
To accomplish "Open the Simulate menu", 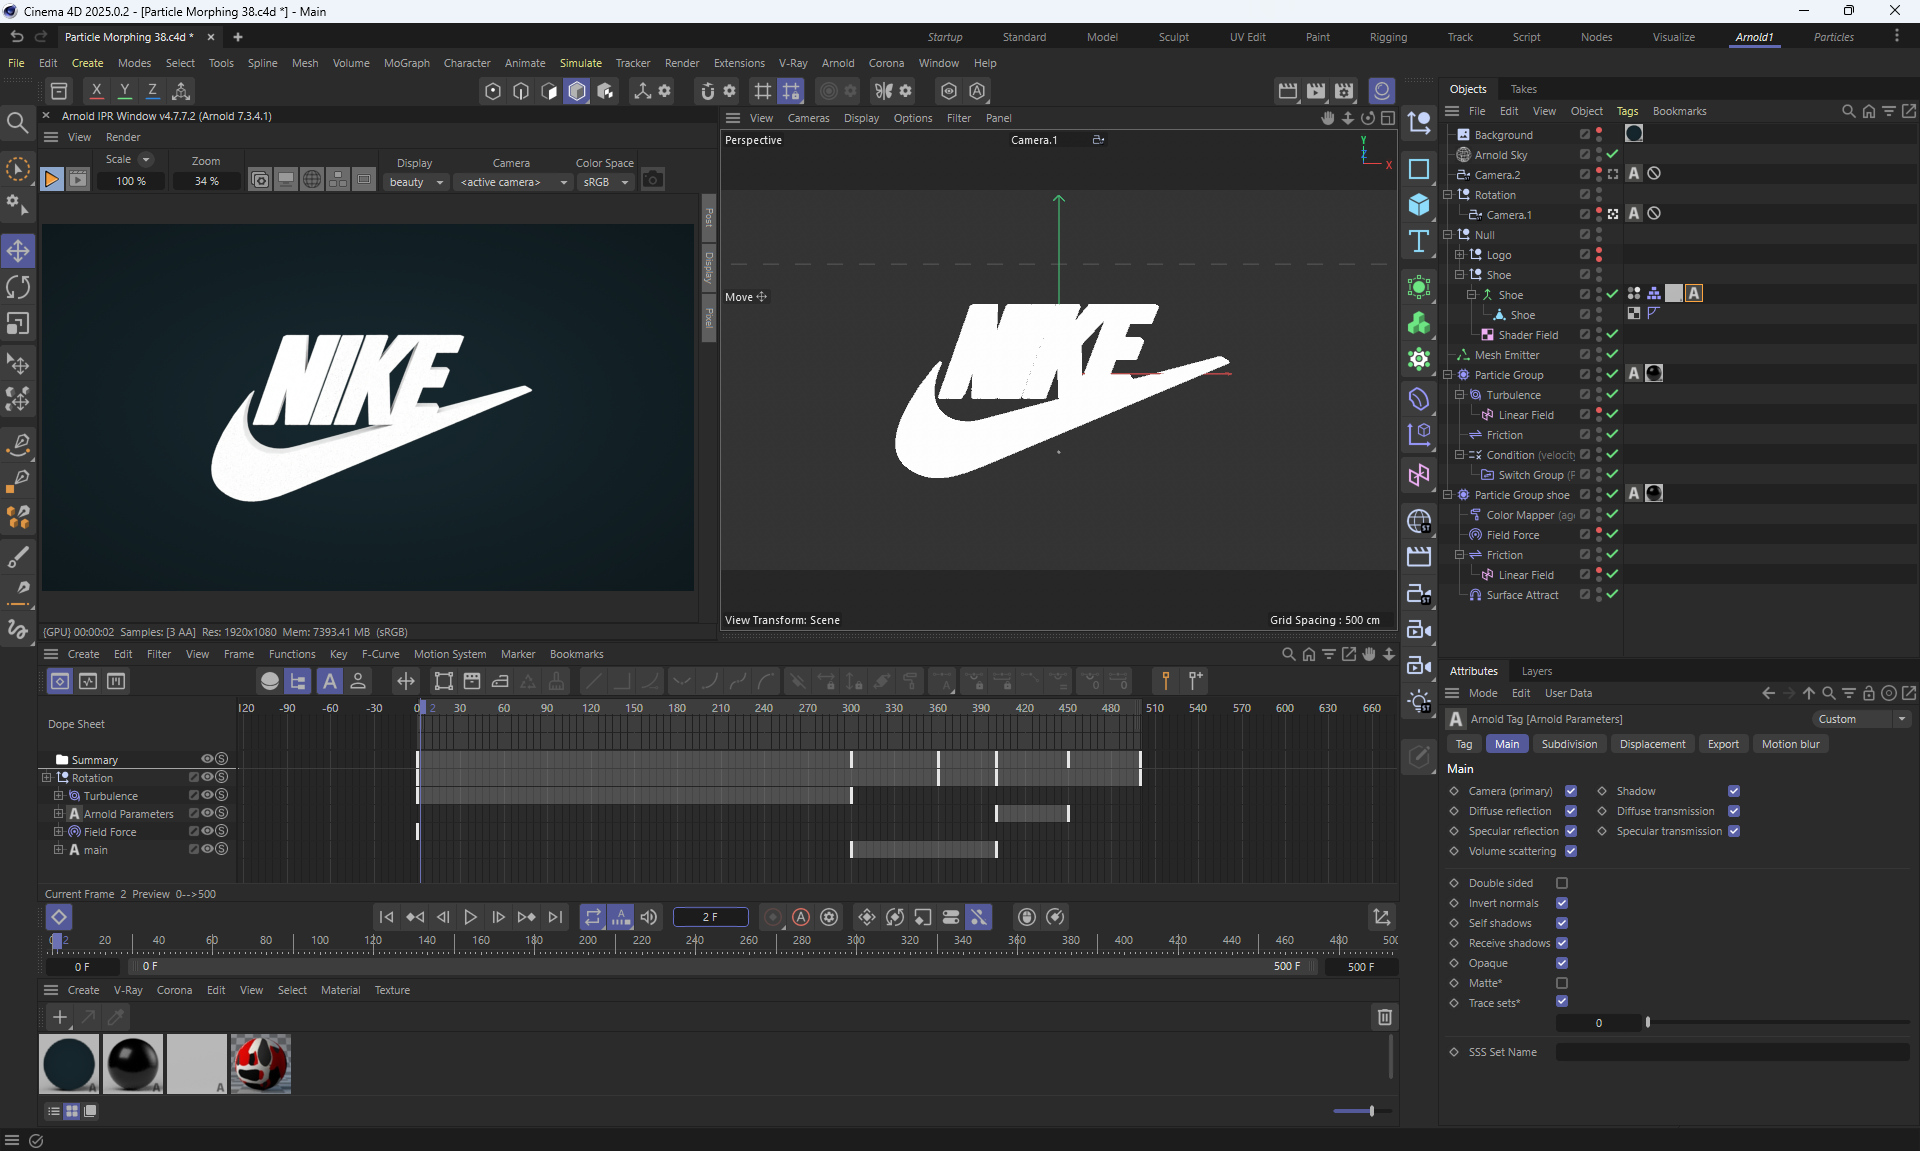I will (580, 63).
